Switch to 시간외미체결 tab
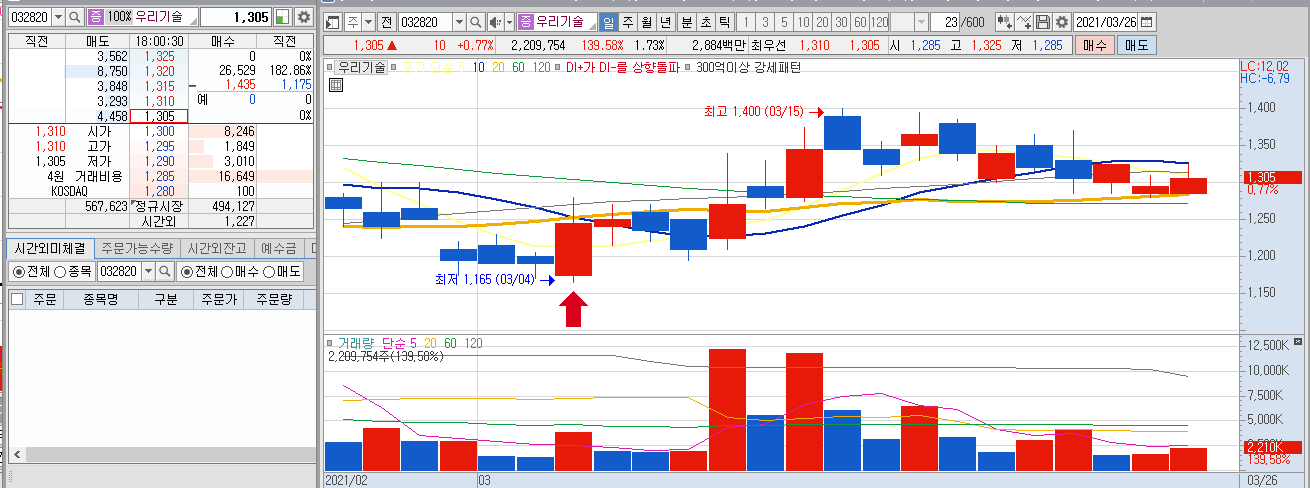The height and width of the screenshot is (488, 1310). (51, 248)
